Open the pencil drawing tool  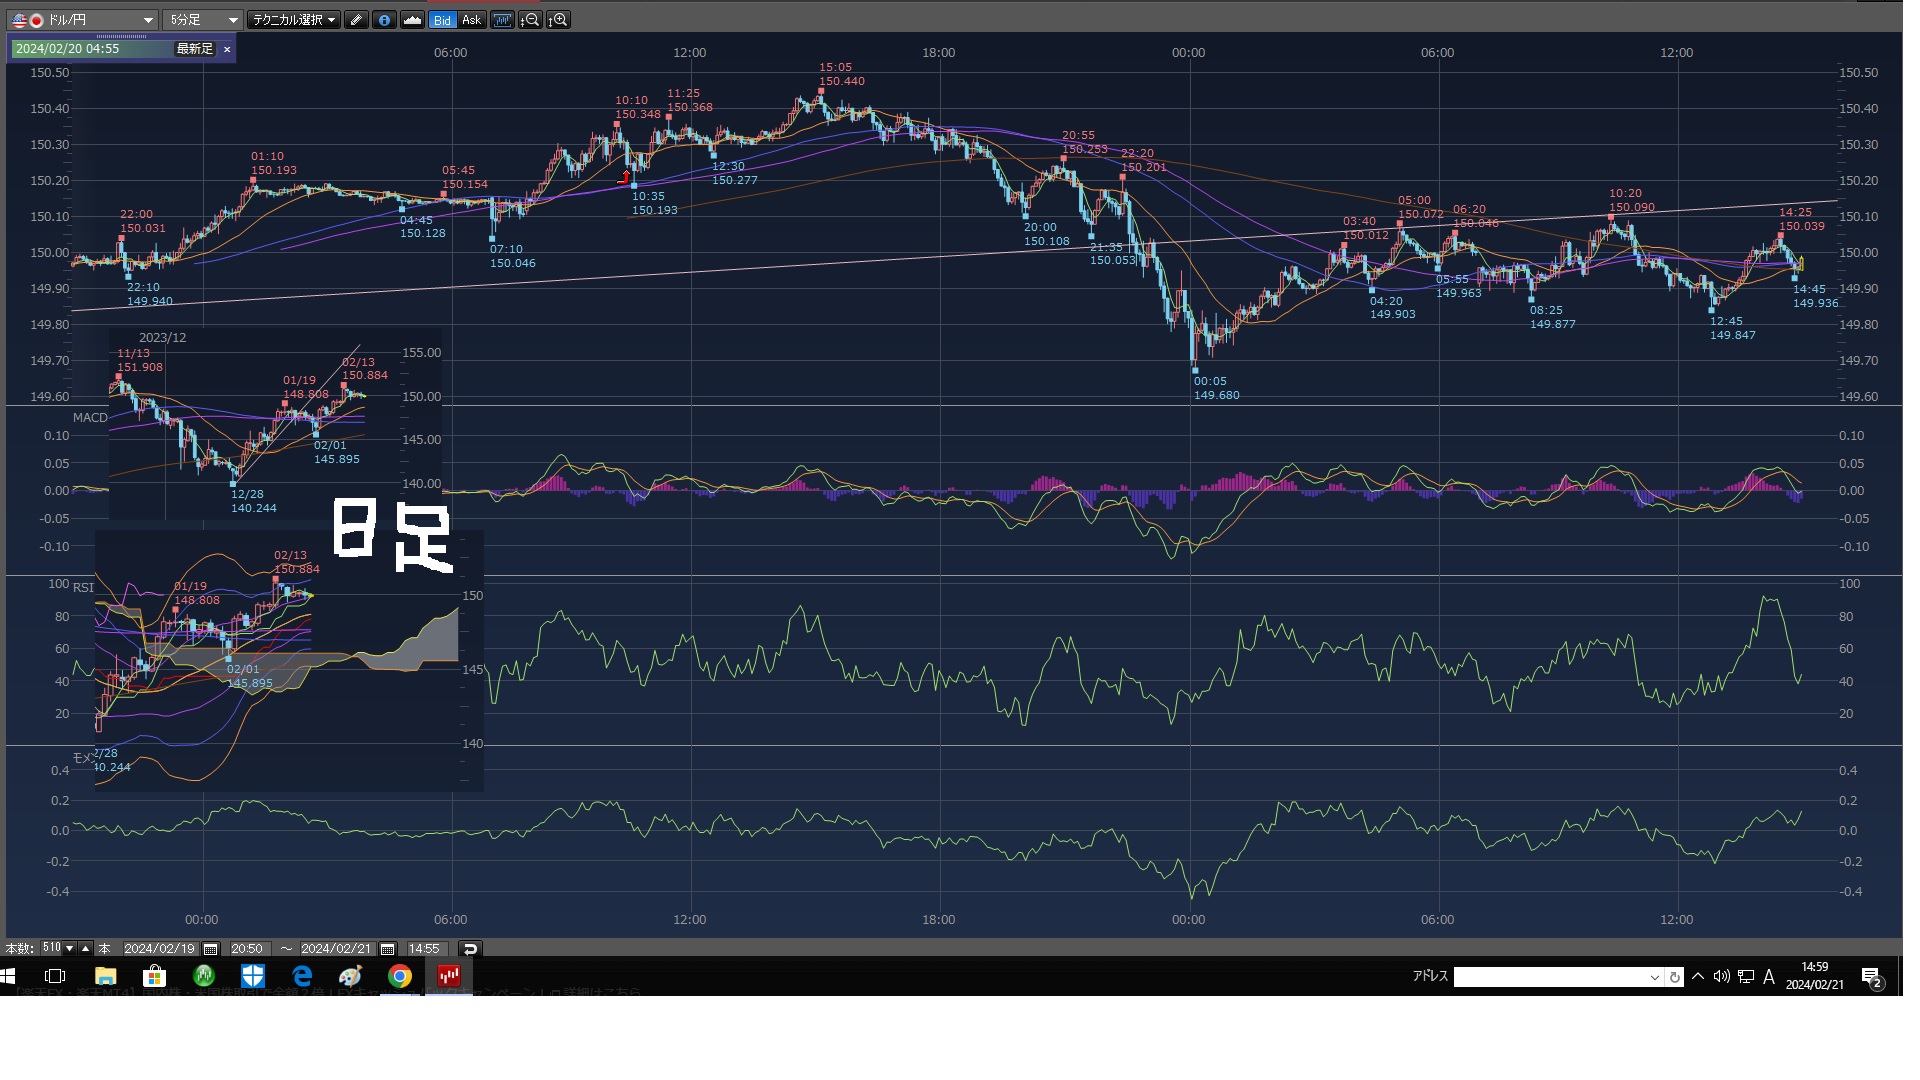(356, 20)
